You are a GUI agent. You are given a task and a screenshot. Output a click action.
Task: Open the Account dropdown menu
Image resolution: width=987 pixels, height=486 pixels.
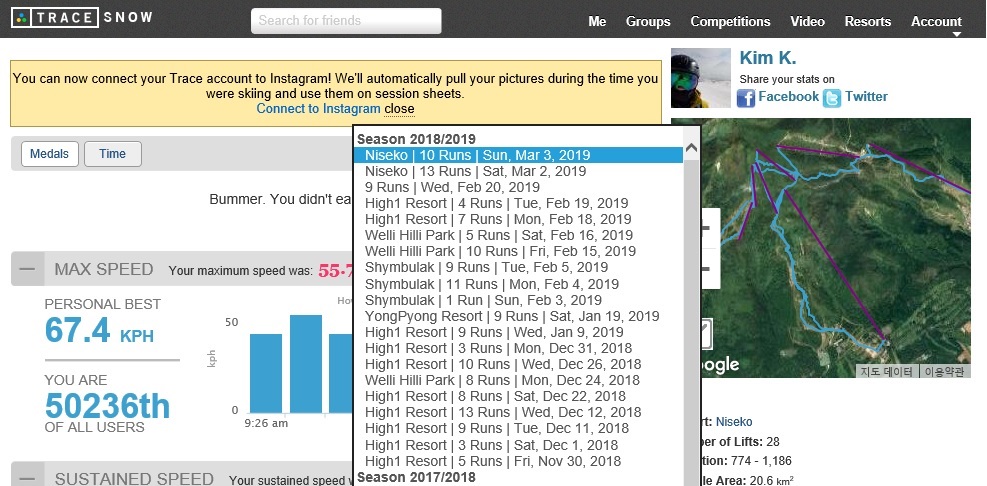click(x=936, y=21)
